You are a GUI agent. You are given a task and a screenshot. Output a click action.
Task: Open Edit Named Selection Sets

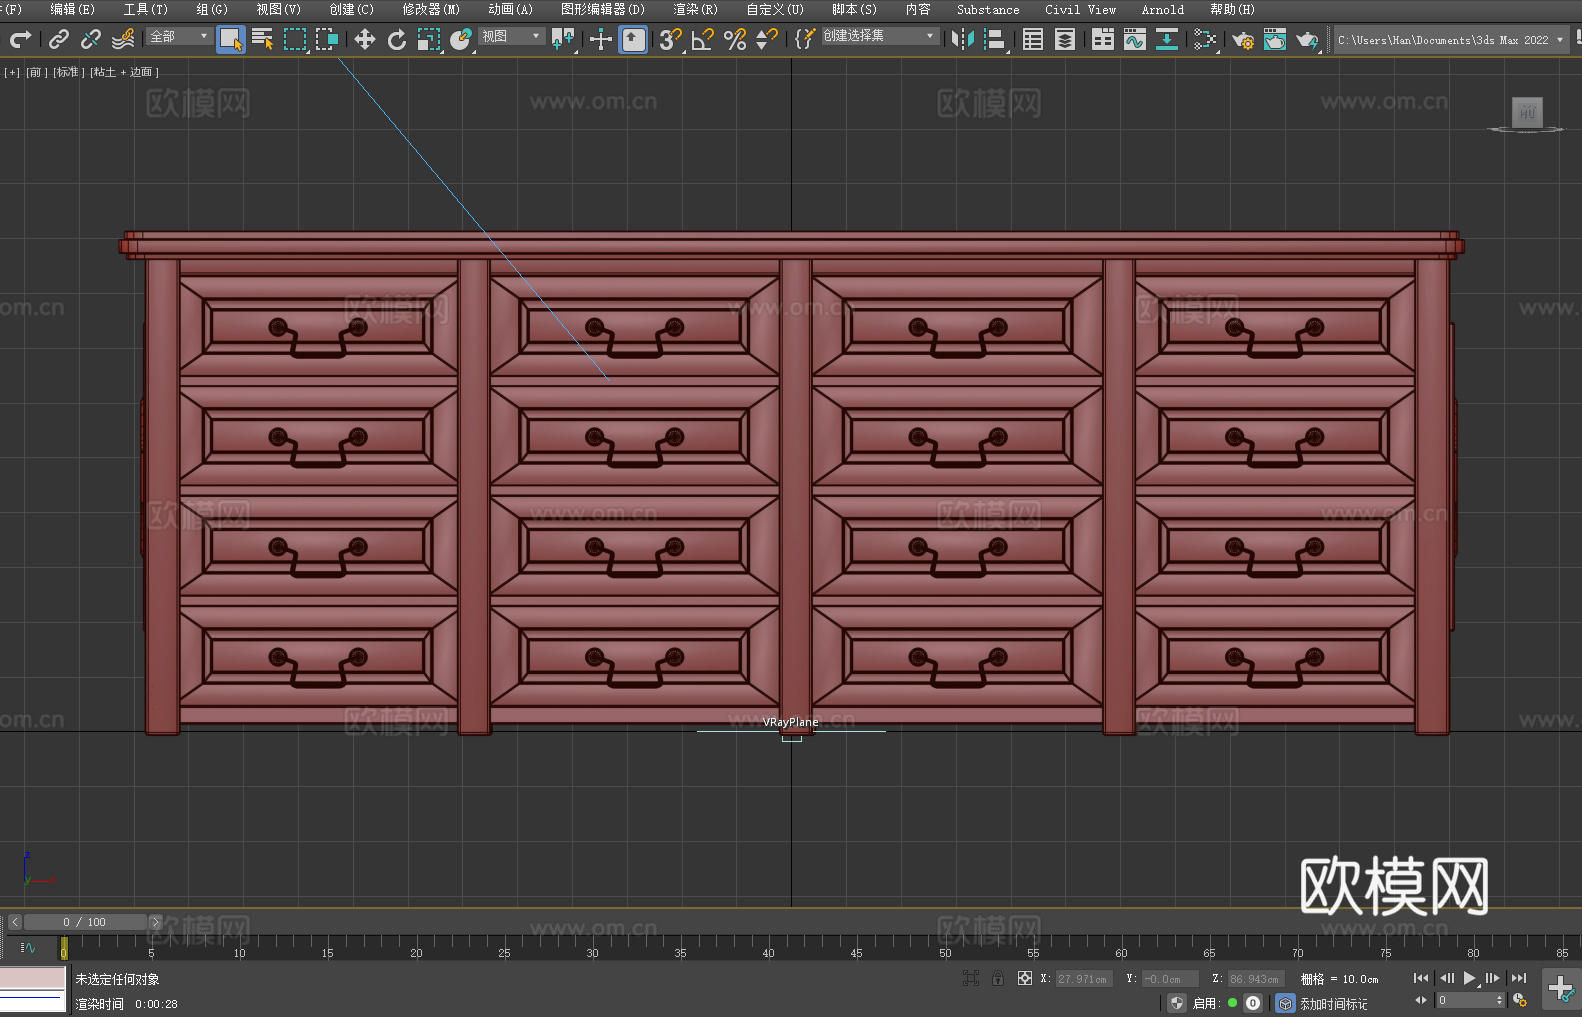pyautogui.click(x=805, y=39)
